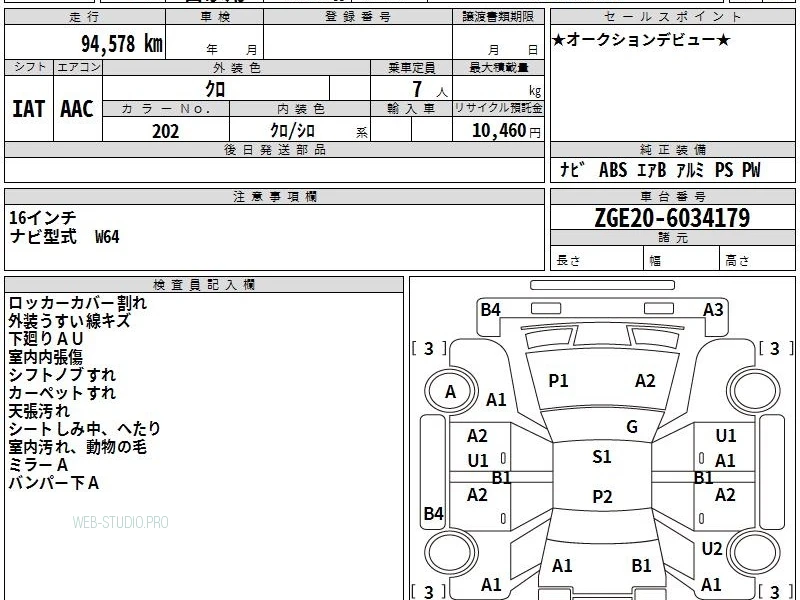Select the IAT transmission value

(29, 109)
